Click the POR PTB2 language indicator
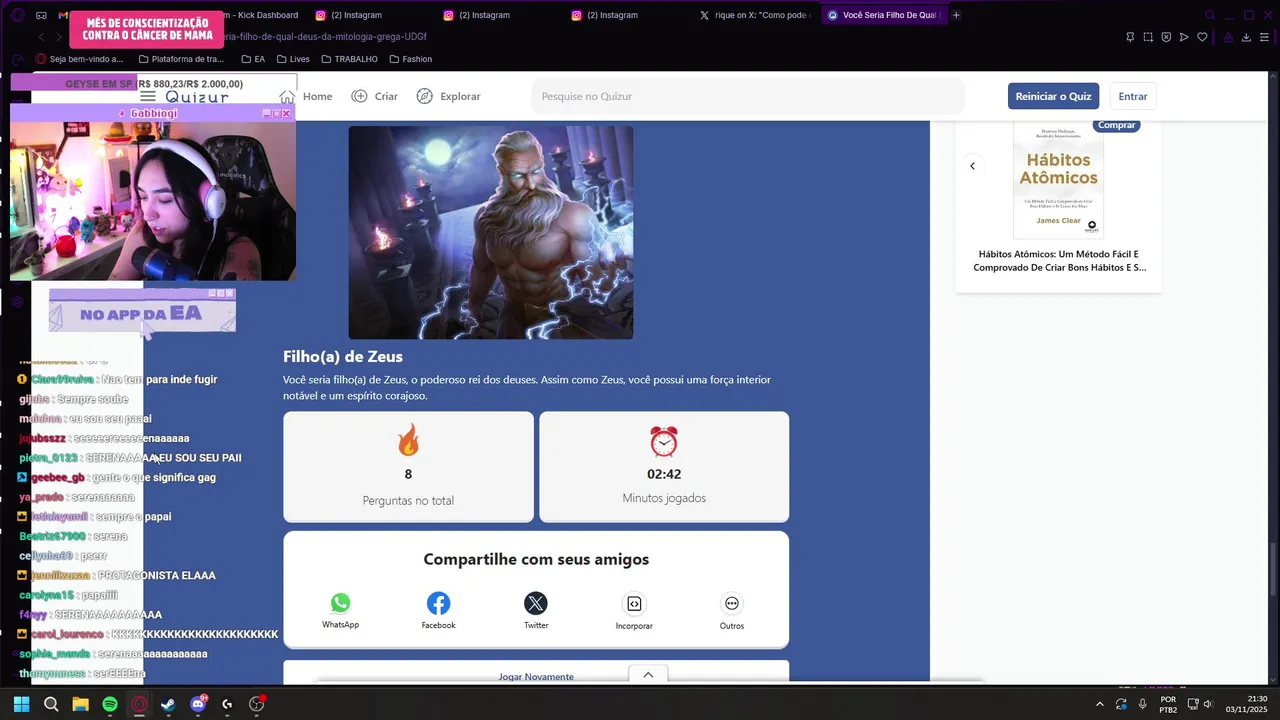1280x720 pixels. (x=1168, y=704)
